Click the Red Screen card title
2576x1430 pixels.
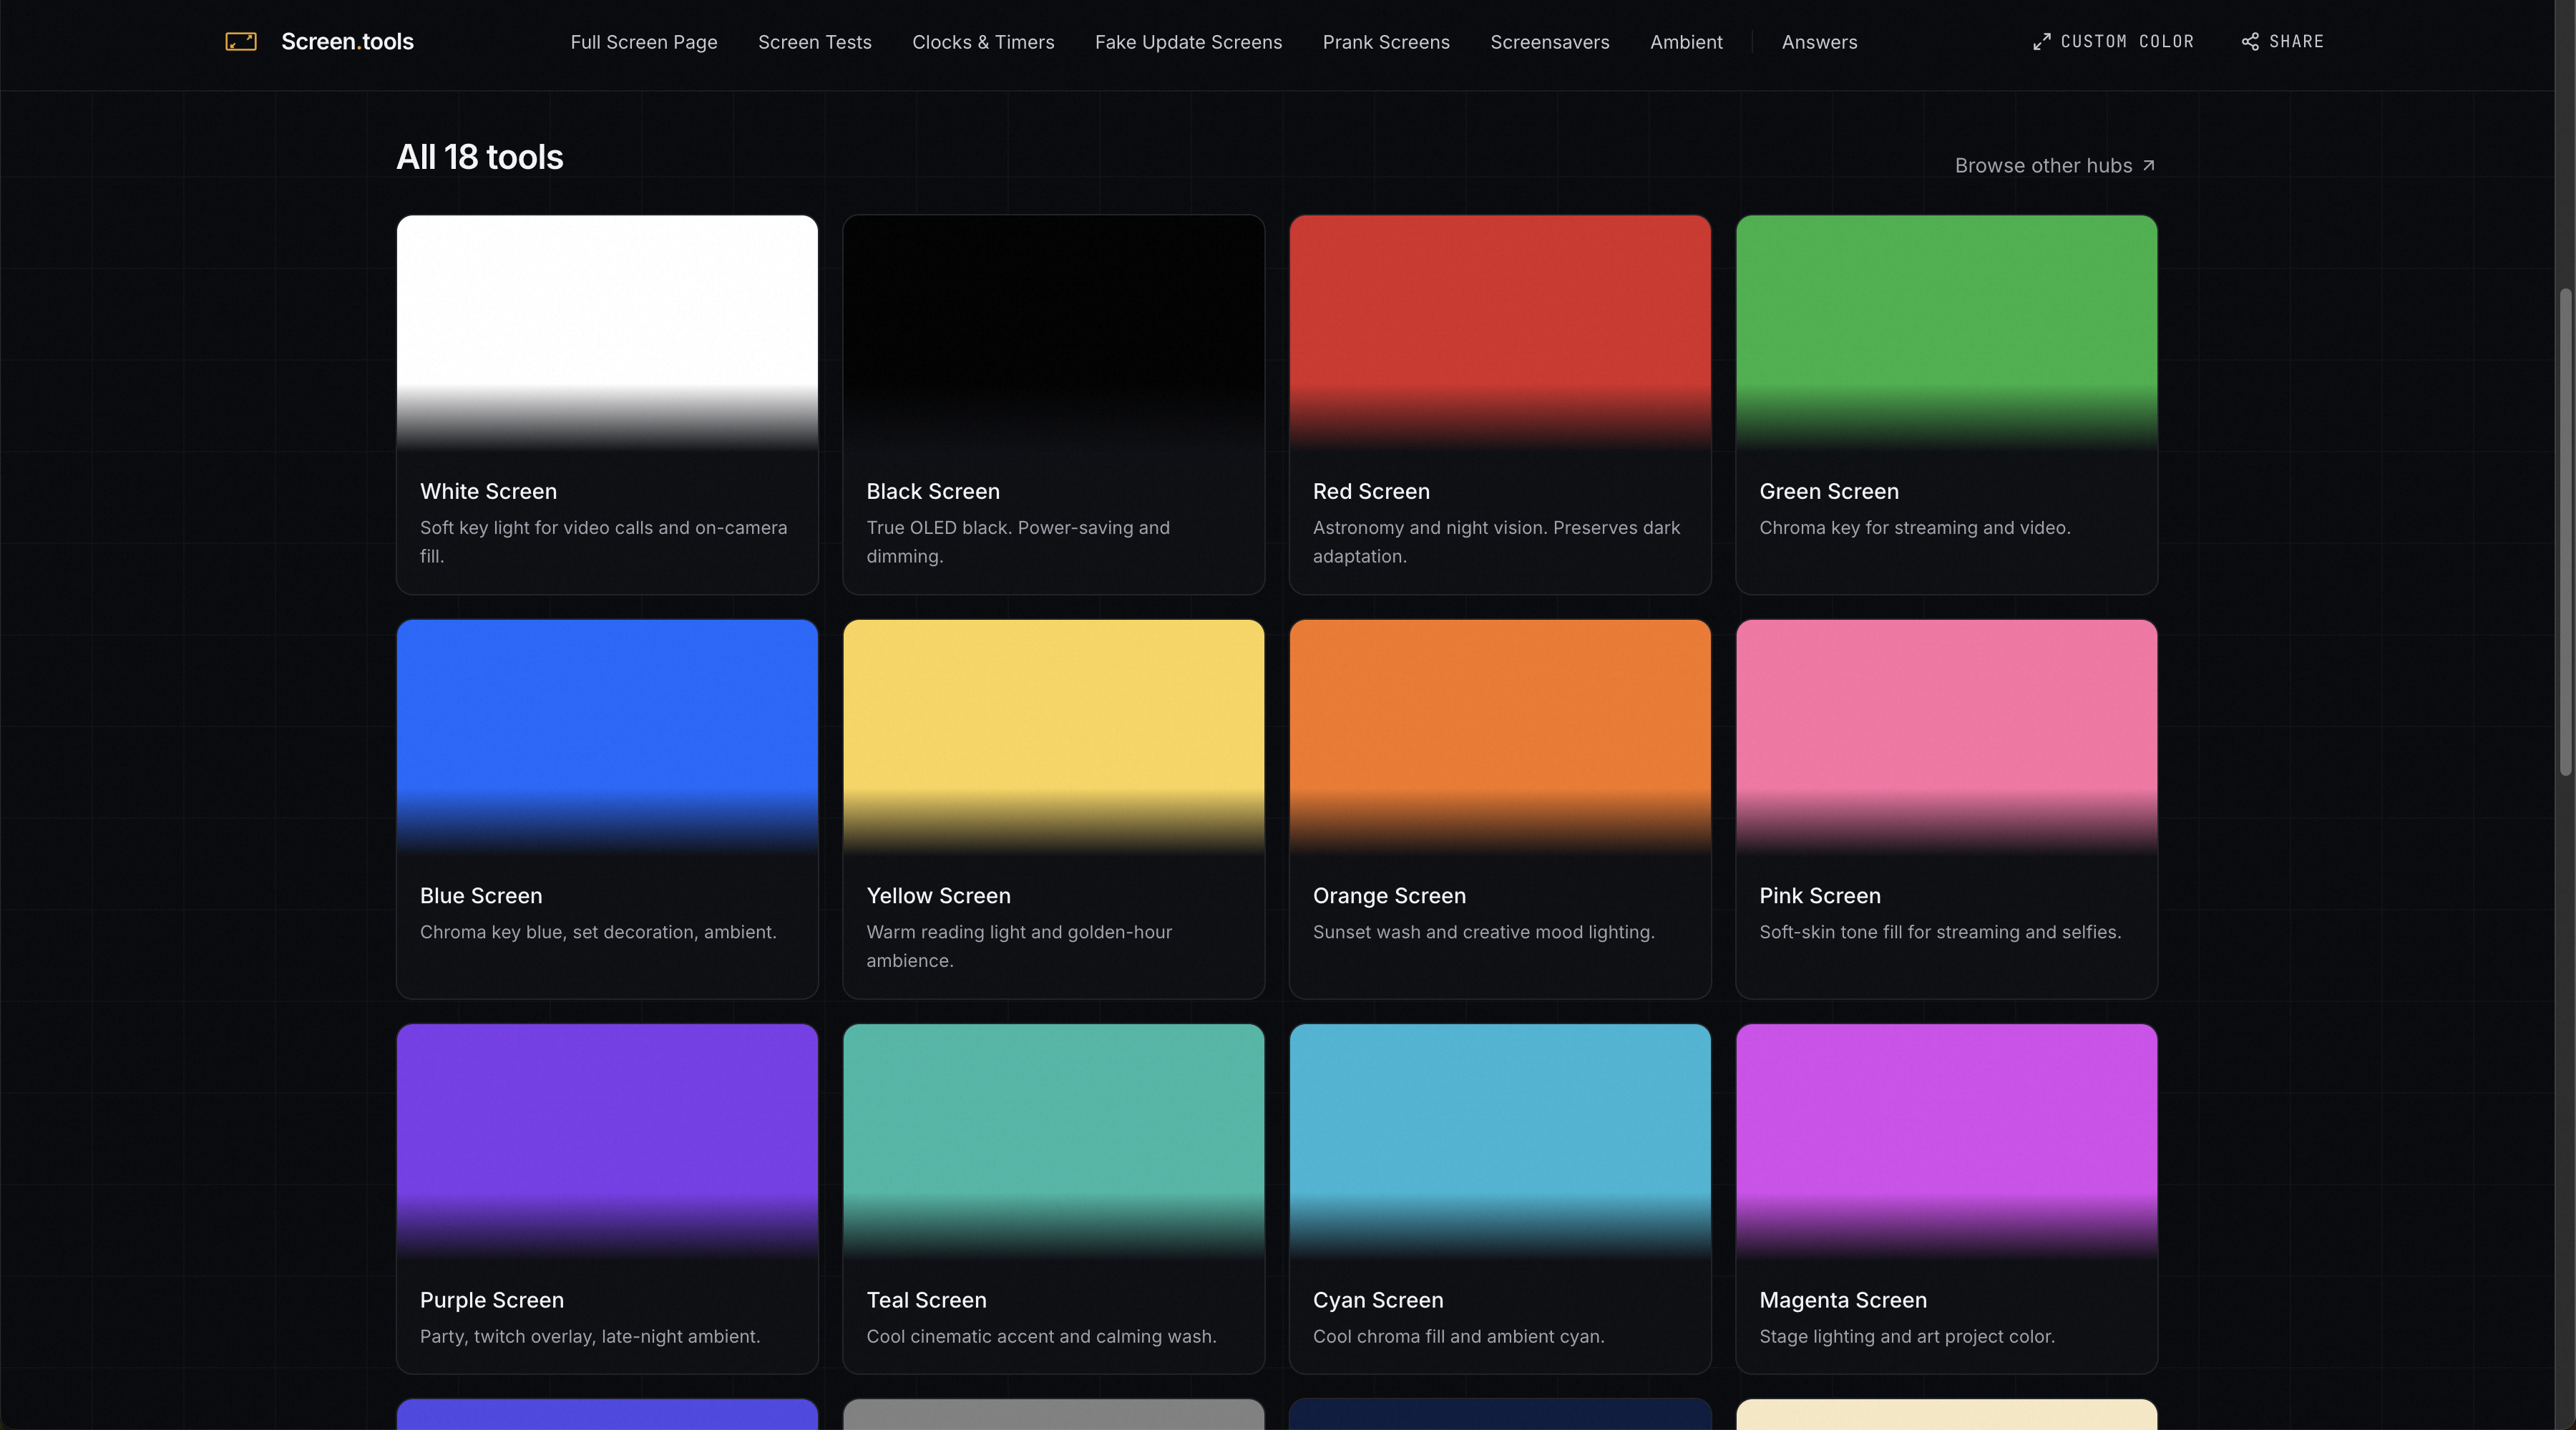(1371, 491)
